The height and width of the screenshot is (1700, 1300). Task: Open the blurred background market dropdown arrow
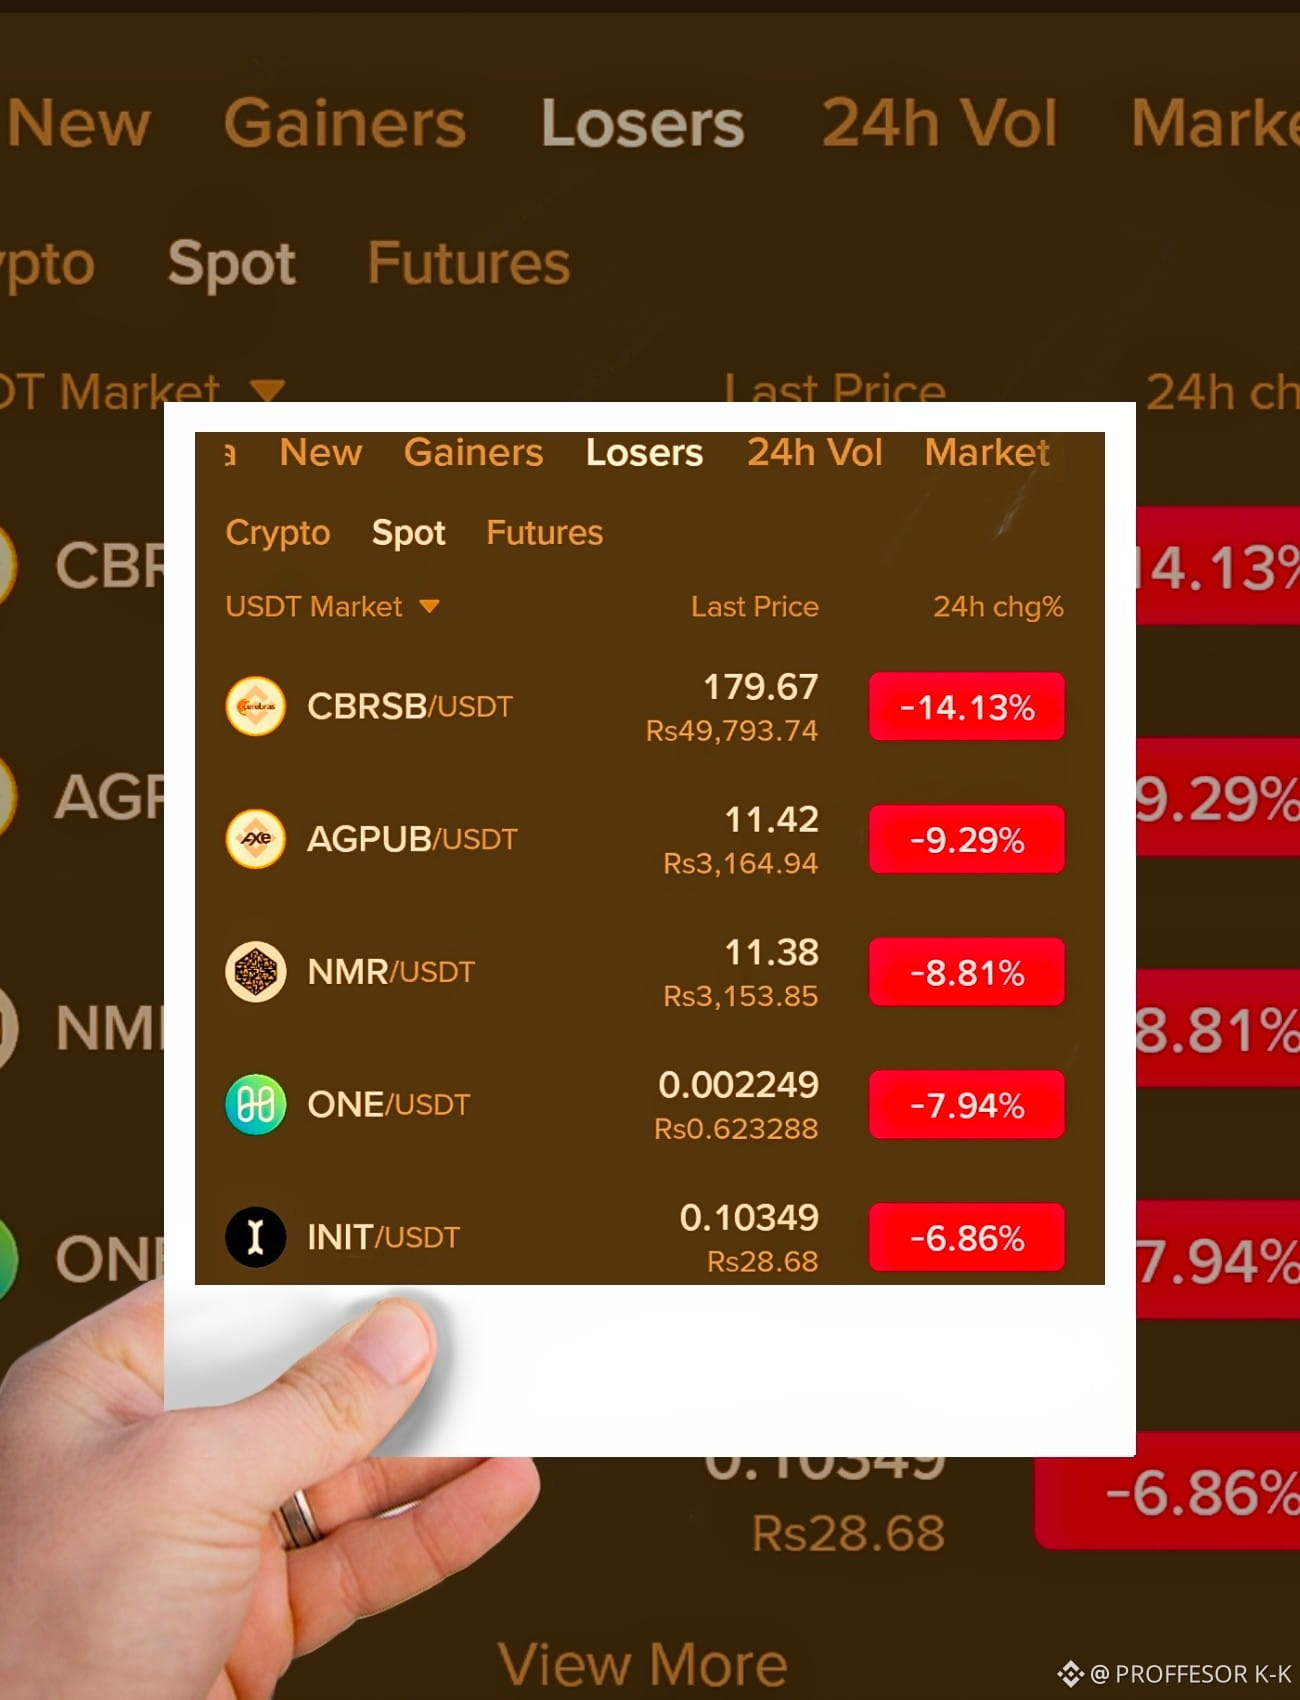[267, 390]
